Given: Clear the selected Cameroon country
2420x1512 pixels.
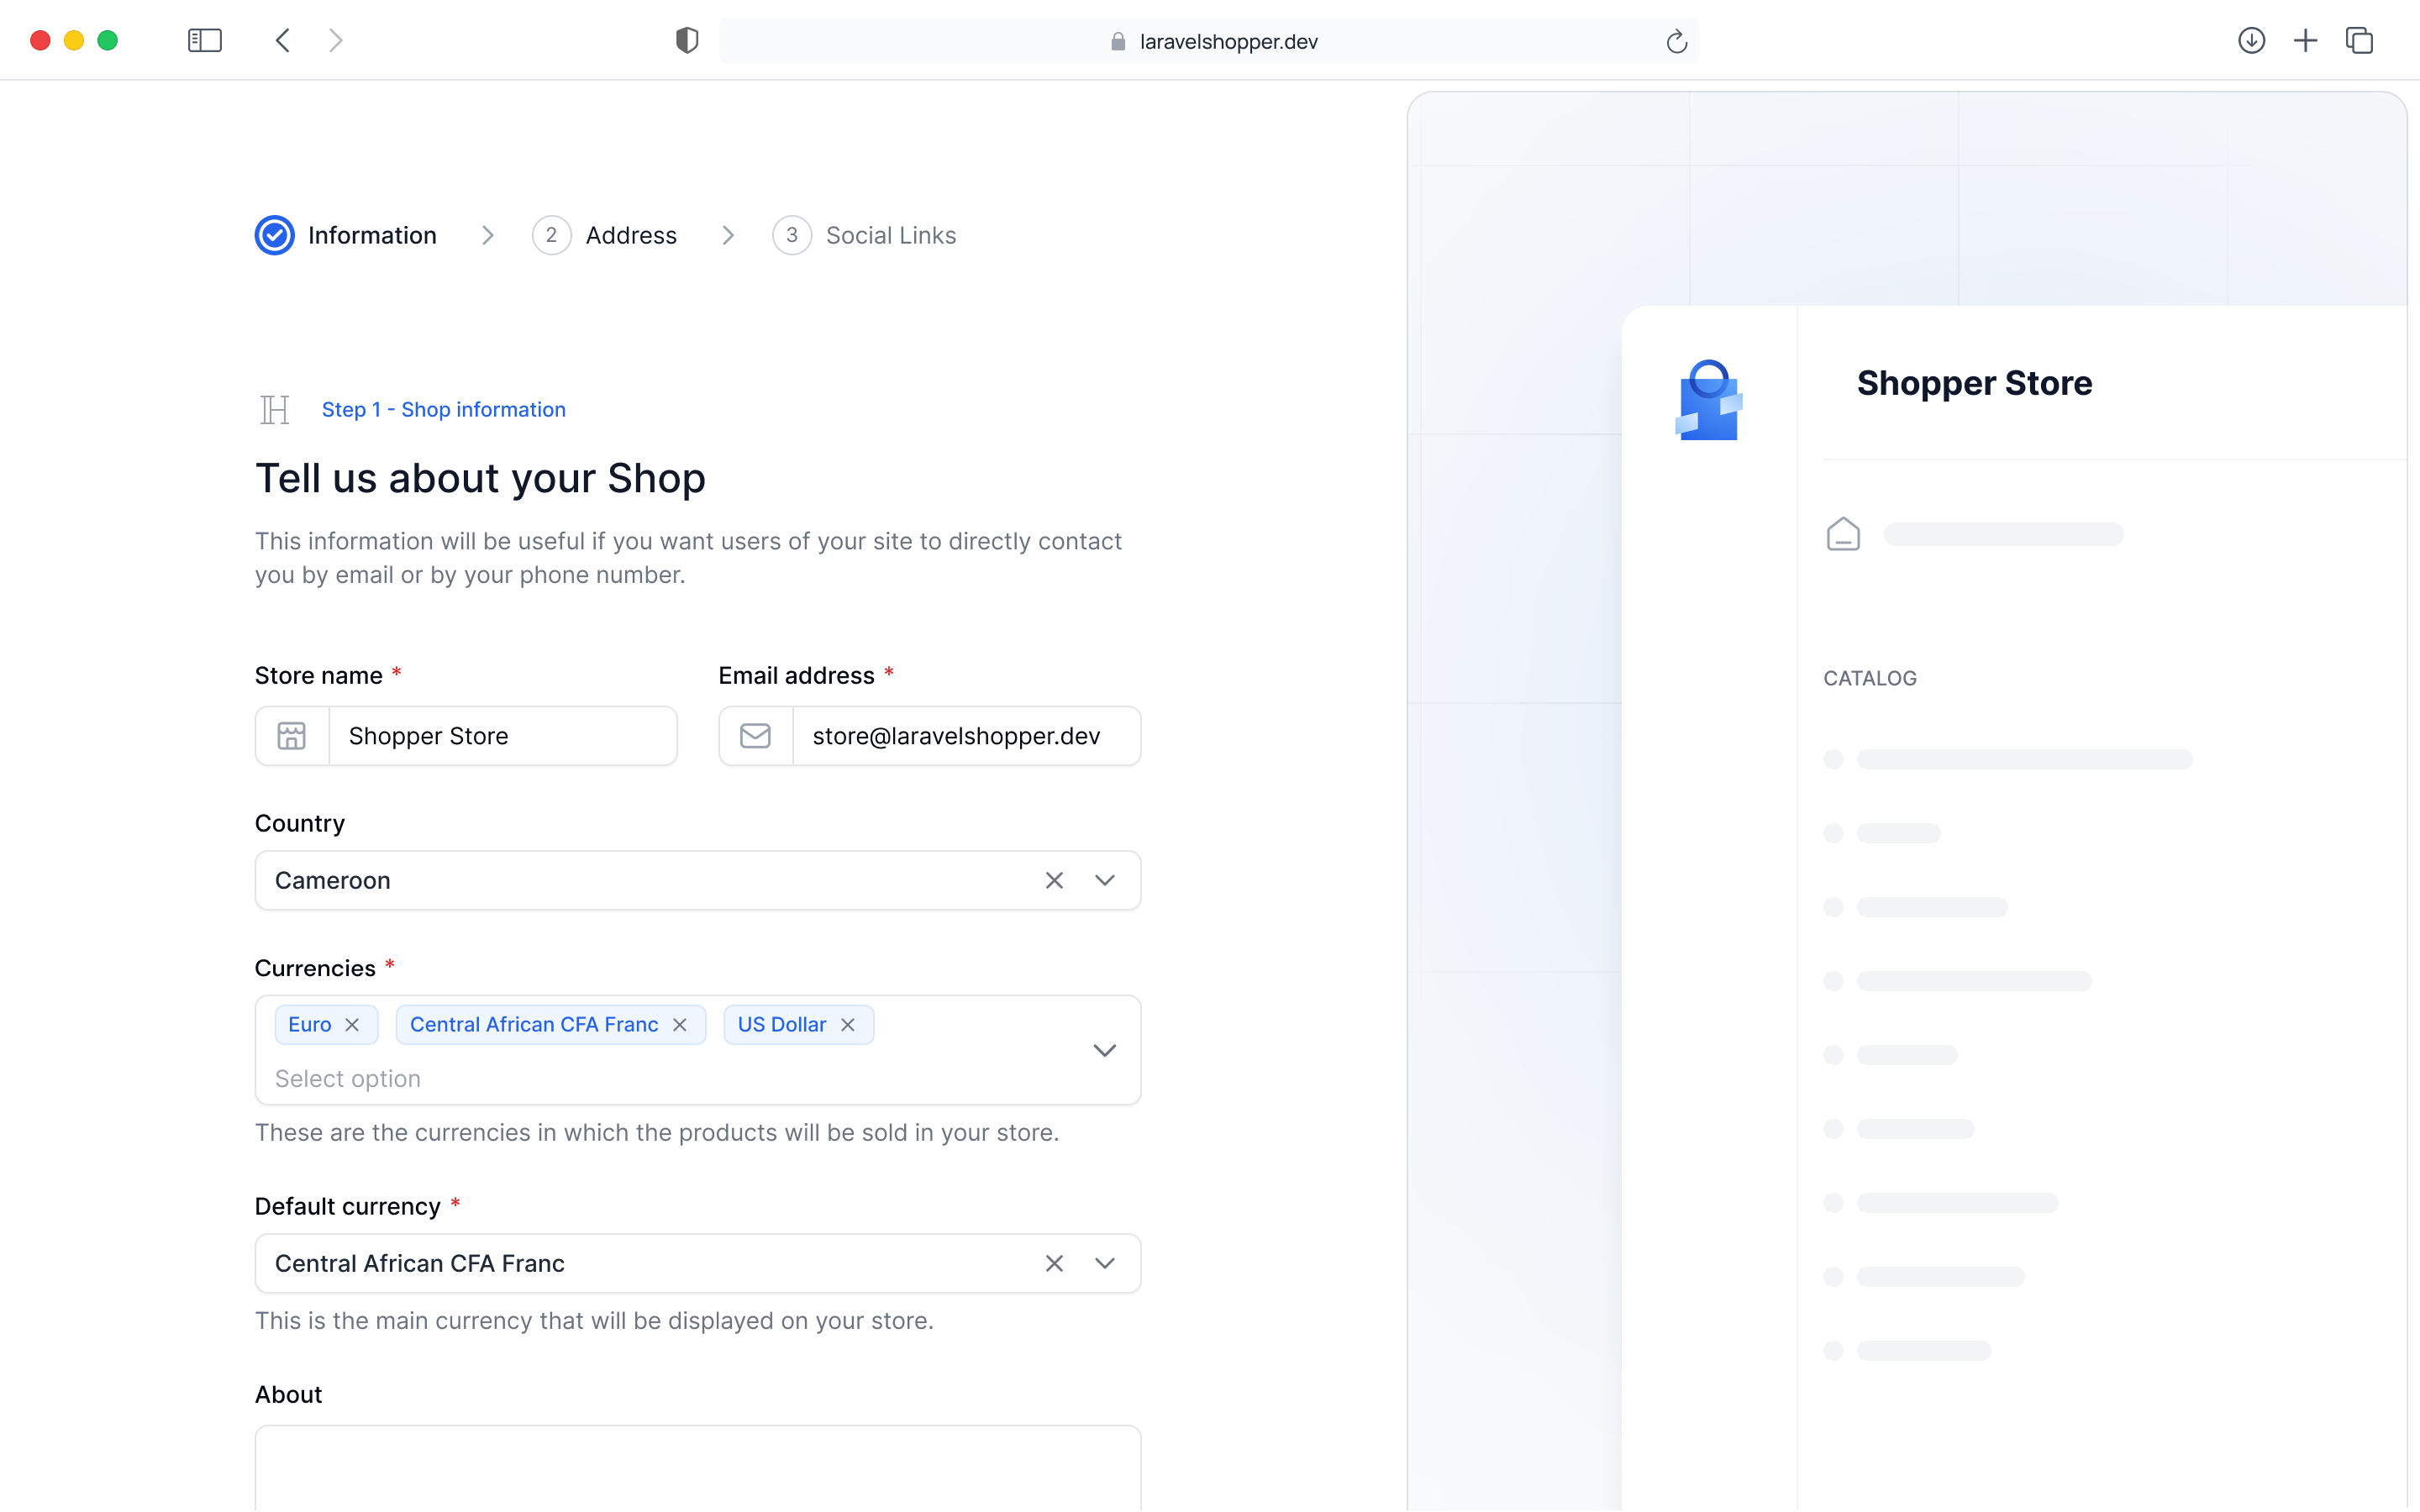Looking at the screenshot, I should coord(1054,880).
